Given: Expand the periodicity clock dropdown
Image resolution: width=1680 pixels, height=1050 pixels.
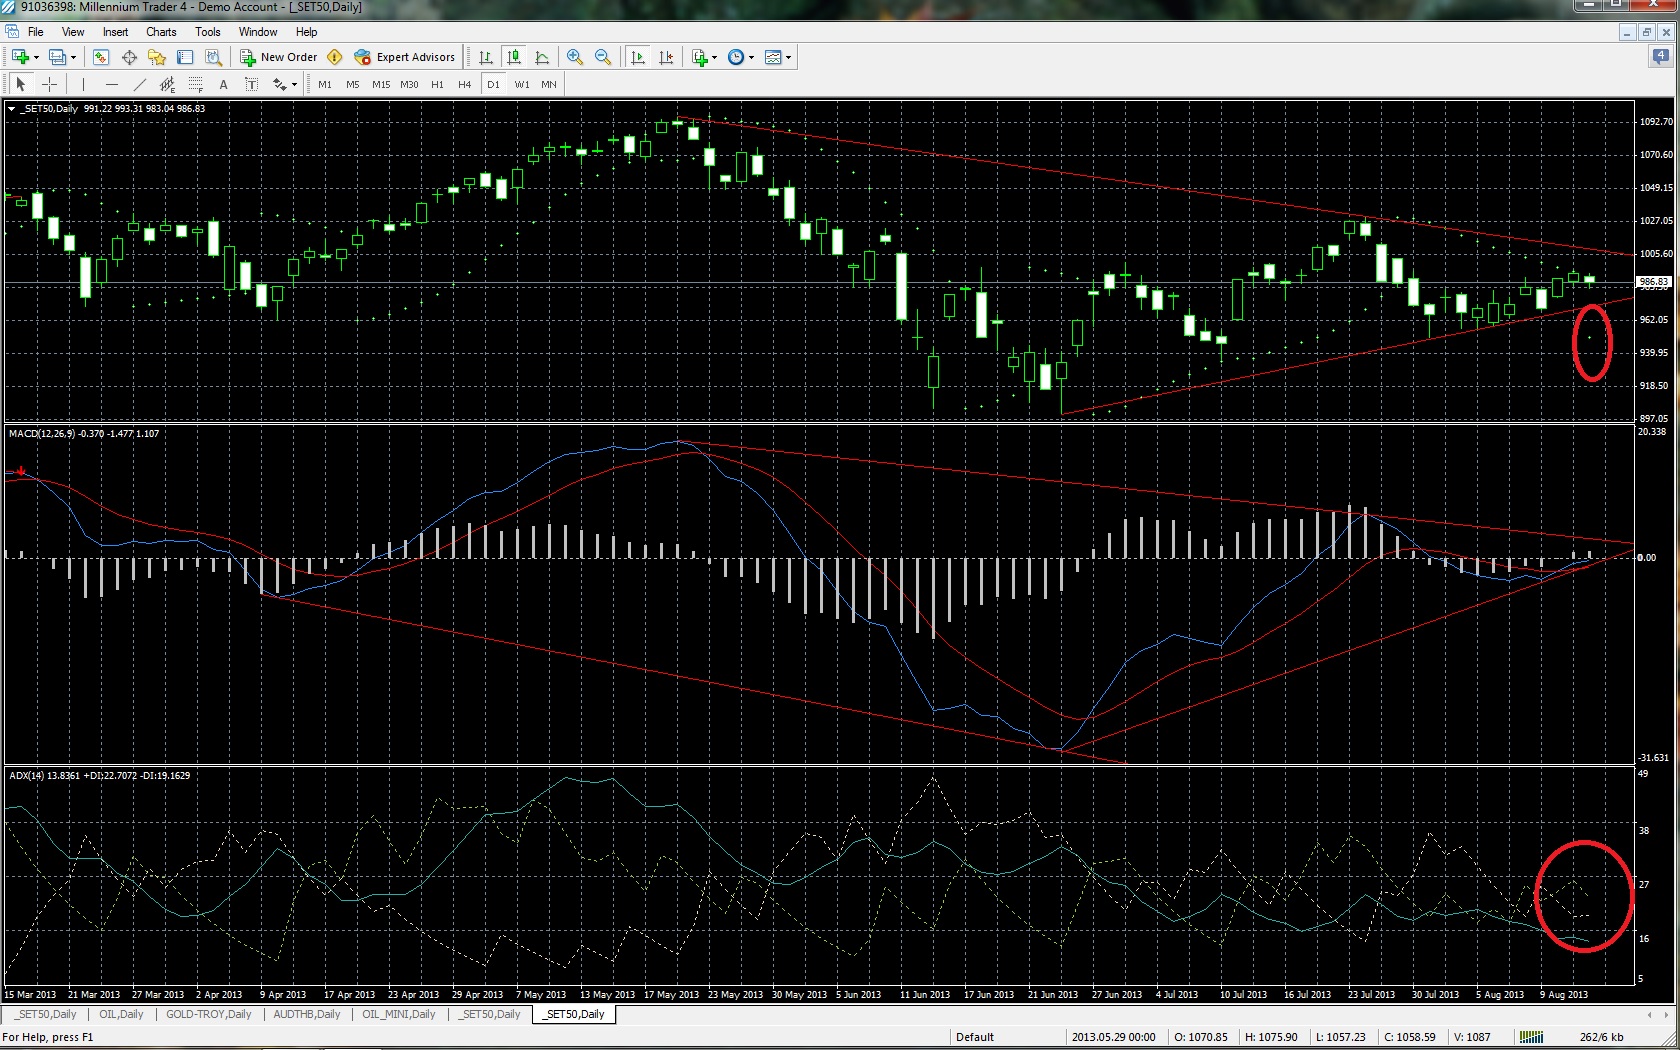Looking at the screenshot, I should (751, 57).
